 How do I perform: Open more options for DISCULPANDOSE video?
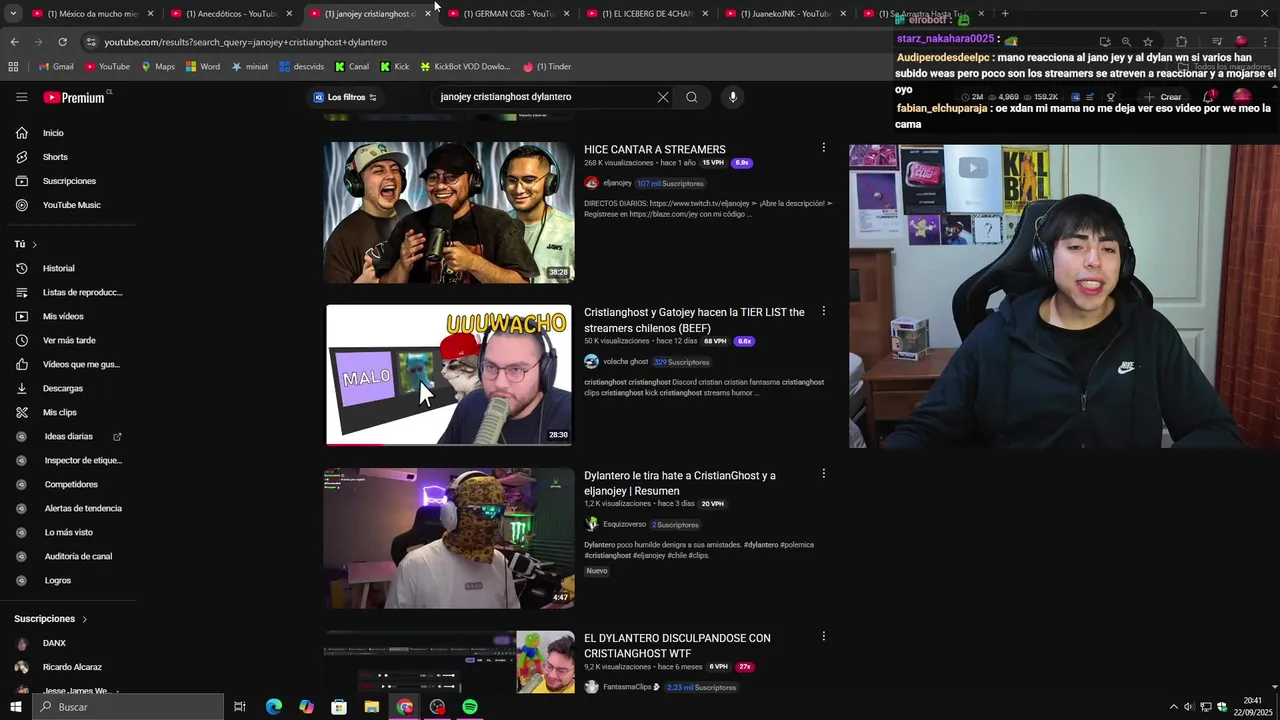823,636
